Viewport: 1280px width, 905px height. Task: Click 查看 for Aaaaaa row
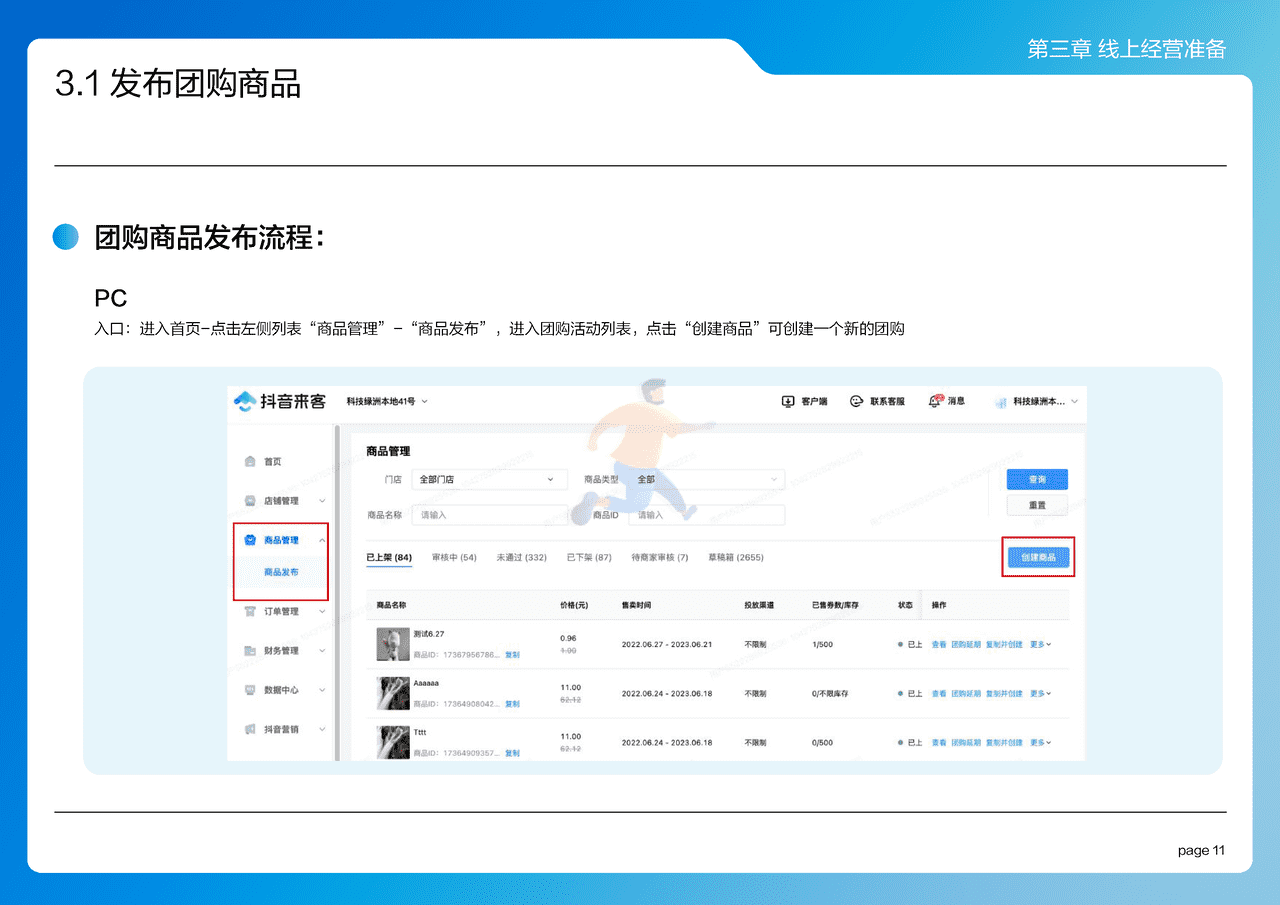[939, 694]
